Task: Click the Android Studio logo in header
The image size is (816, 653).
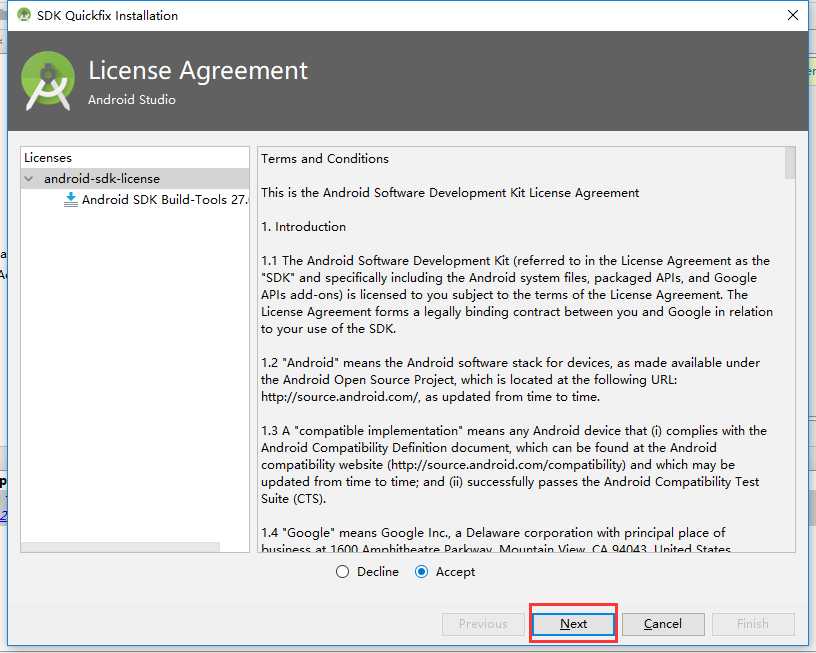Action: [x=48, y=81]
